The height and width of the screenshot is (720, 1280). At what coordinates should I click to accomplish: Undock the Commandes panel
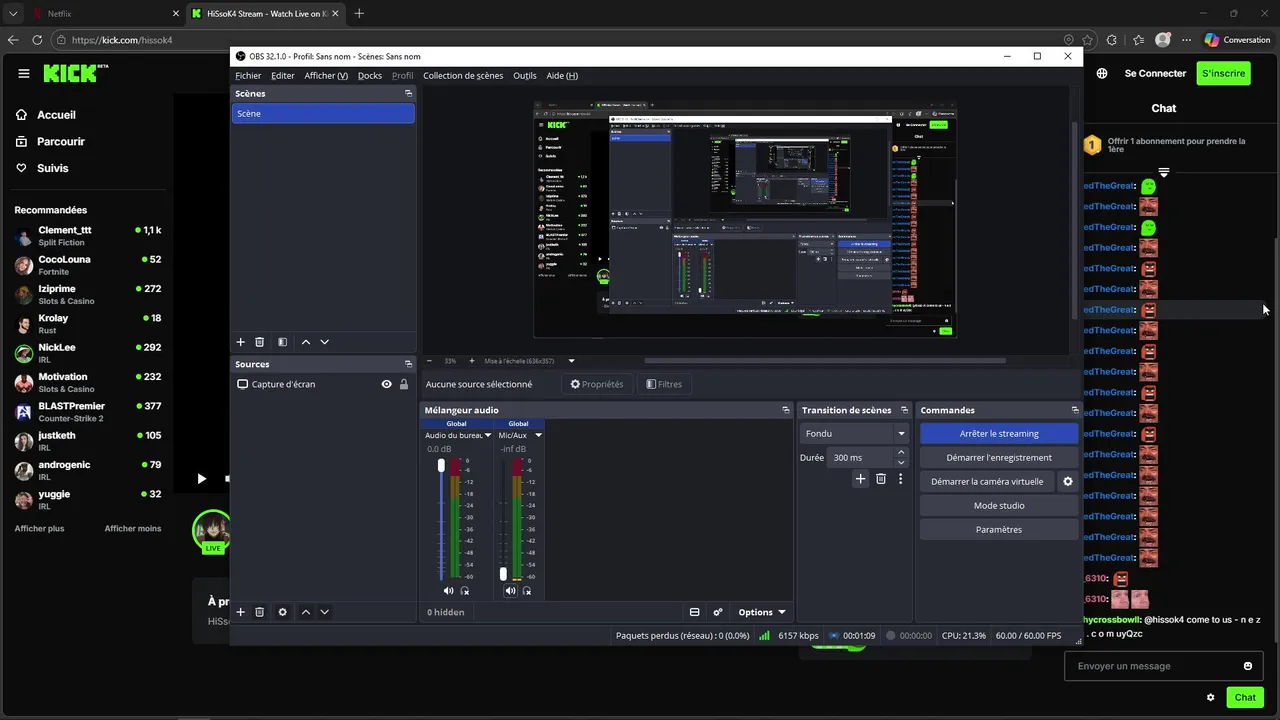point(1075,410)
